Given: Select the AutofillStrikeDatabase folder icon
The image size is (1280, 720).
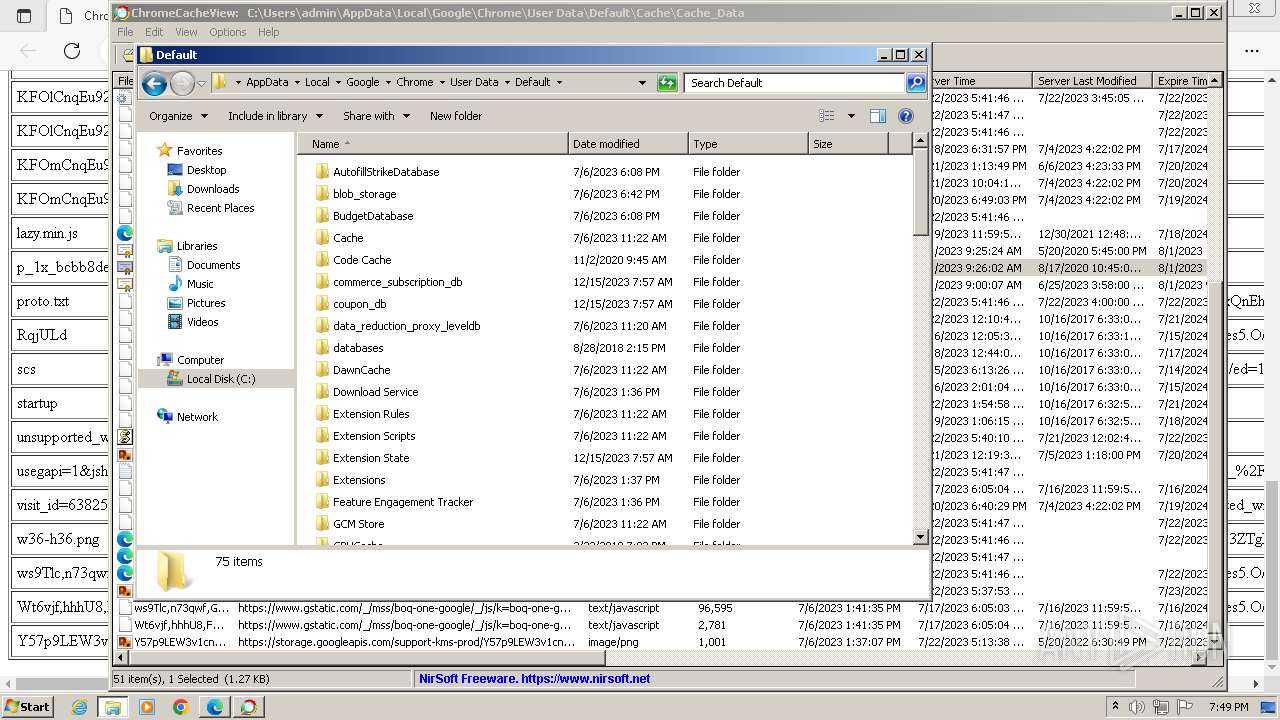Looking at the screenshot, I should 322,172.
